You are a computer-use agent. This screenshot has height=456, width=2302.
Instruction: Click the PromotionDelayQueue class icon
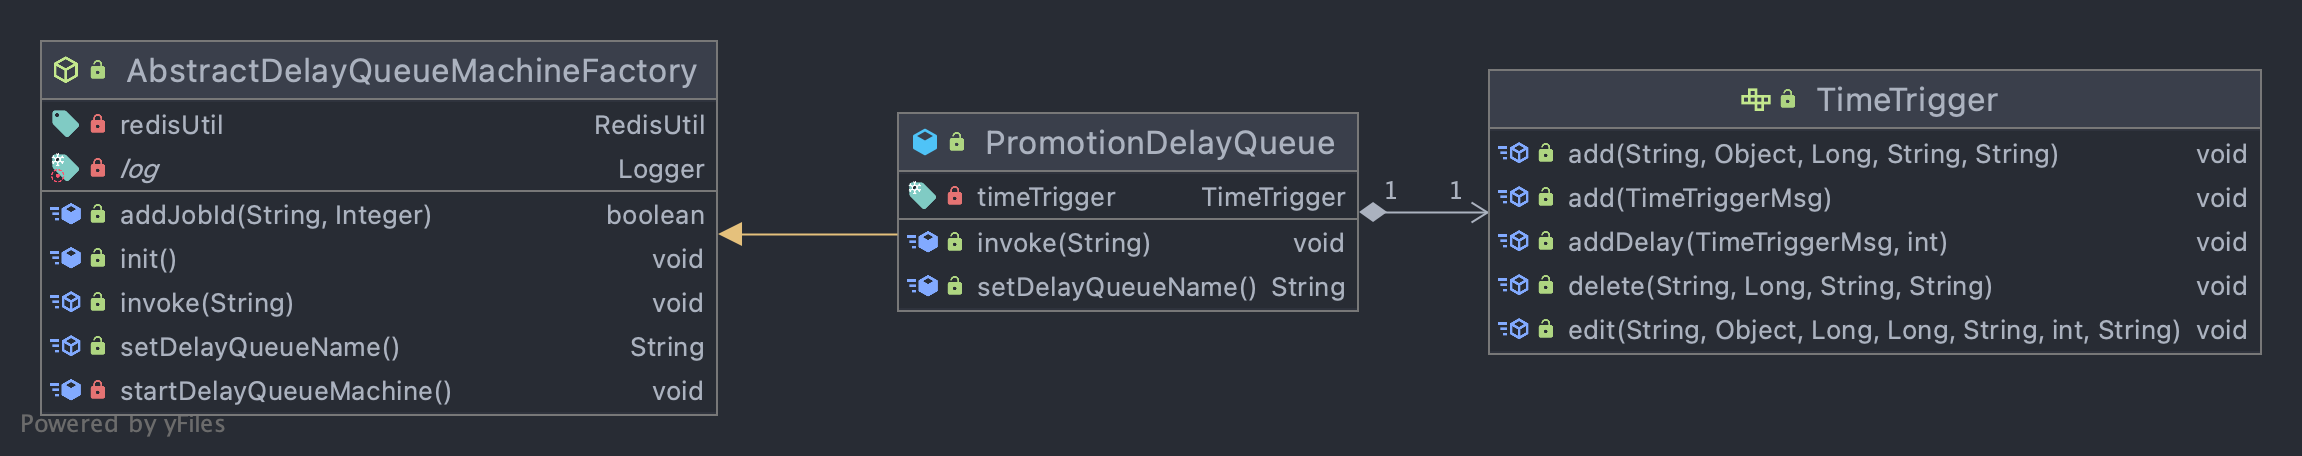tap(925, 142)
